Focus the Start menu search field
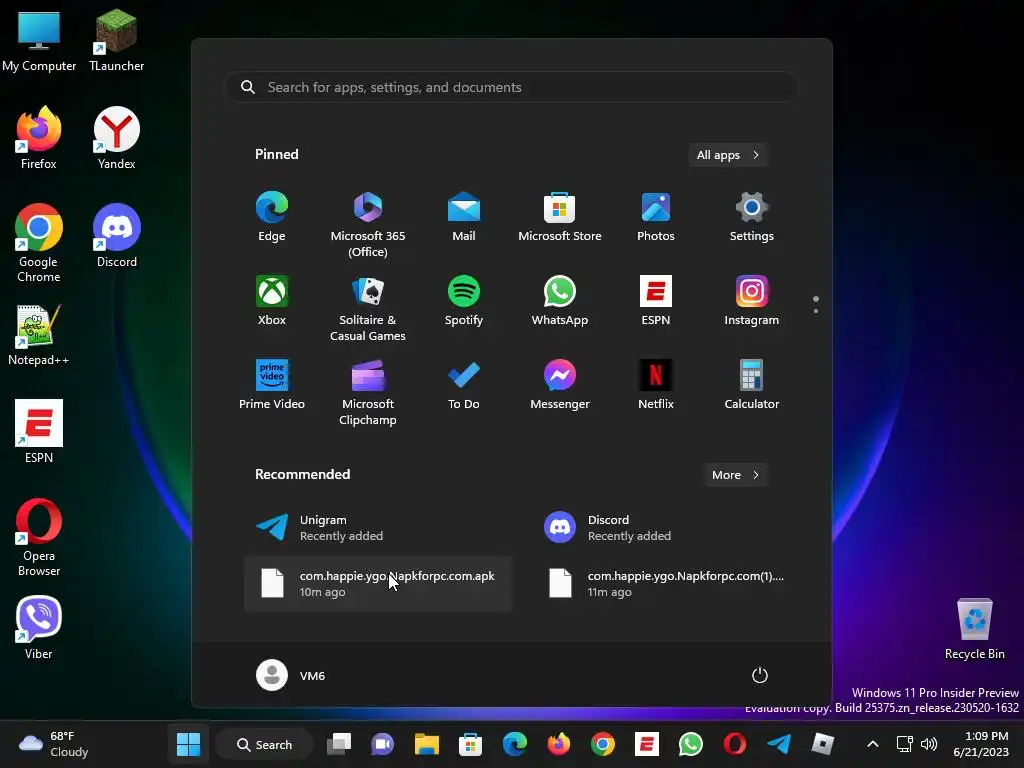The width and height of the screenshot is (1024, 768). 511,87
